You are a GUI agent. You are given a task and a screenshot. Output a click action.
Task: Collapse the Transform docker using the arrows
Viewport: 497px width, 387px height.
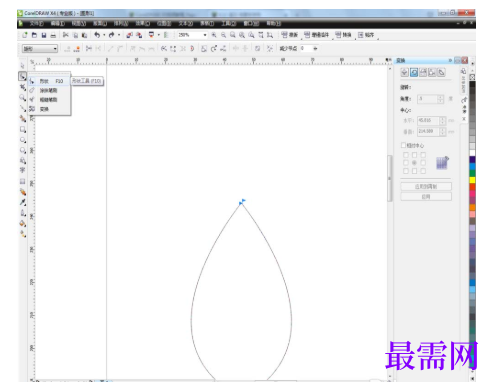pyautogui.click(x=450, y=61)
